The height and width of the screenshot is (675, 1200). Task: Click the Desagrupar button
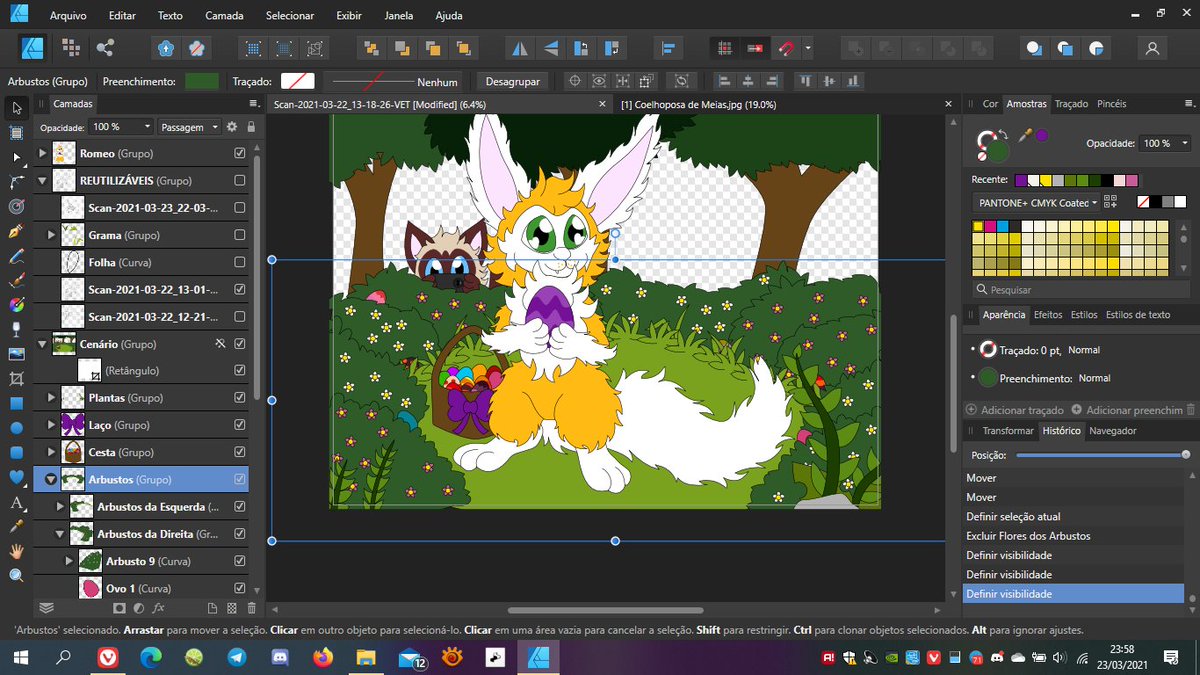512,82
